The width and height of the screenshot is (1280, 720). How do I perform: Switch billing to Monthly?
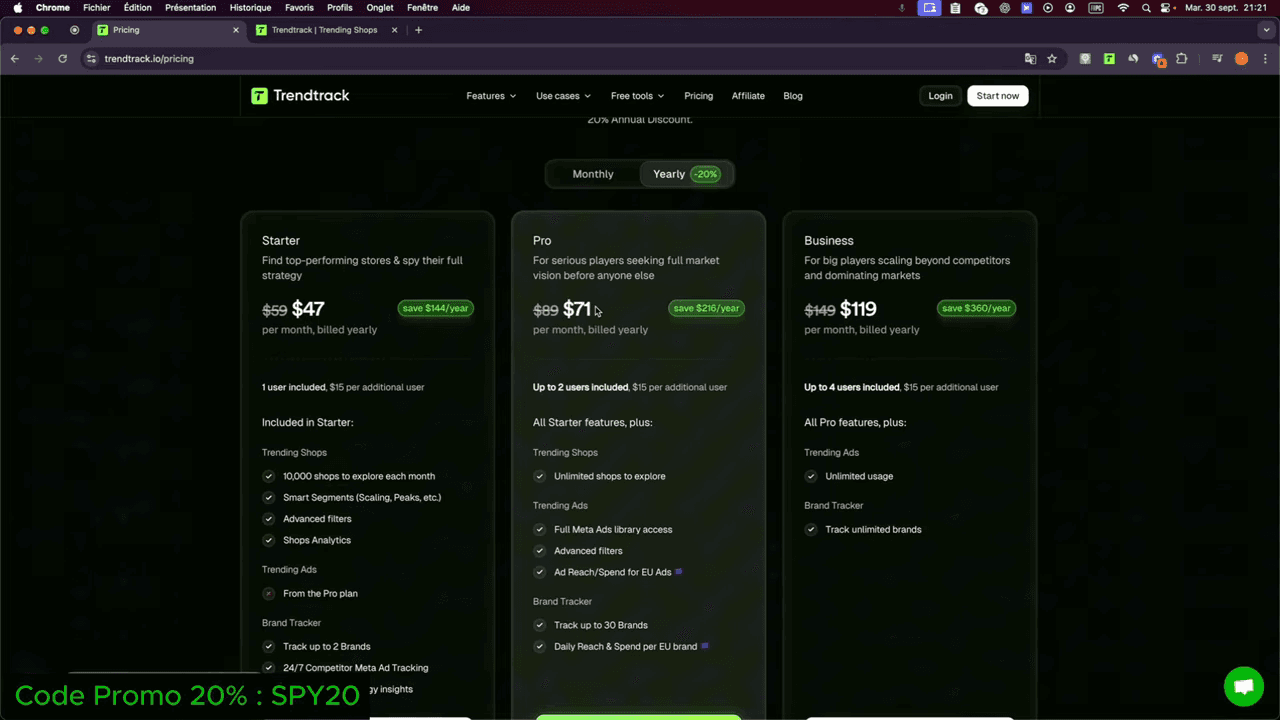[592, 174]
